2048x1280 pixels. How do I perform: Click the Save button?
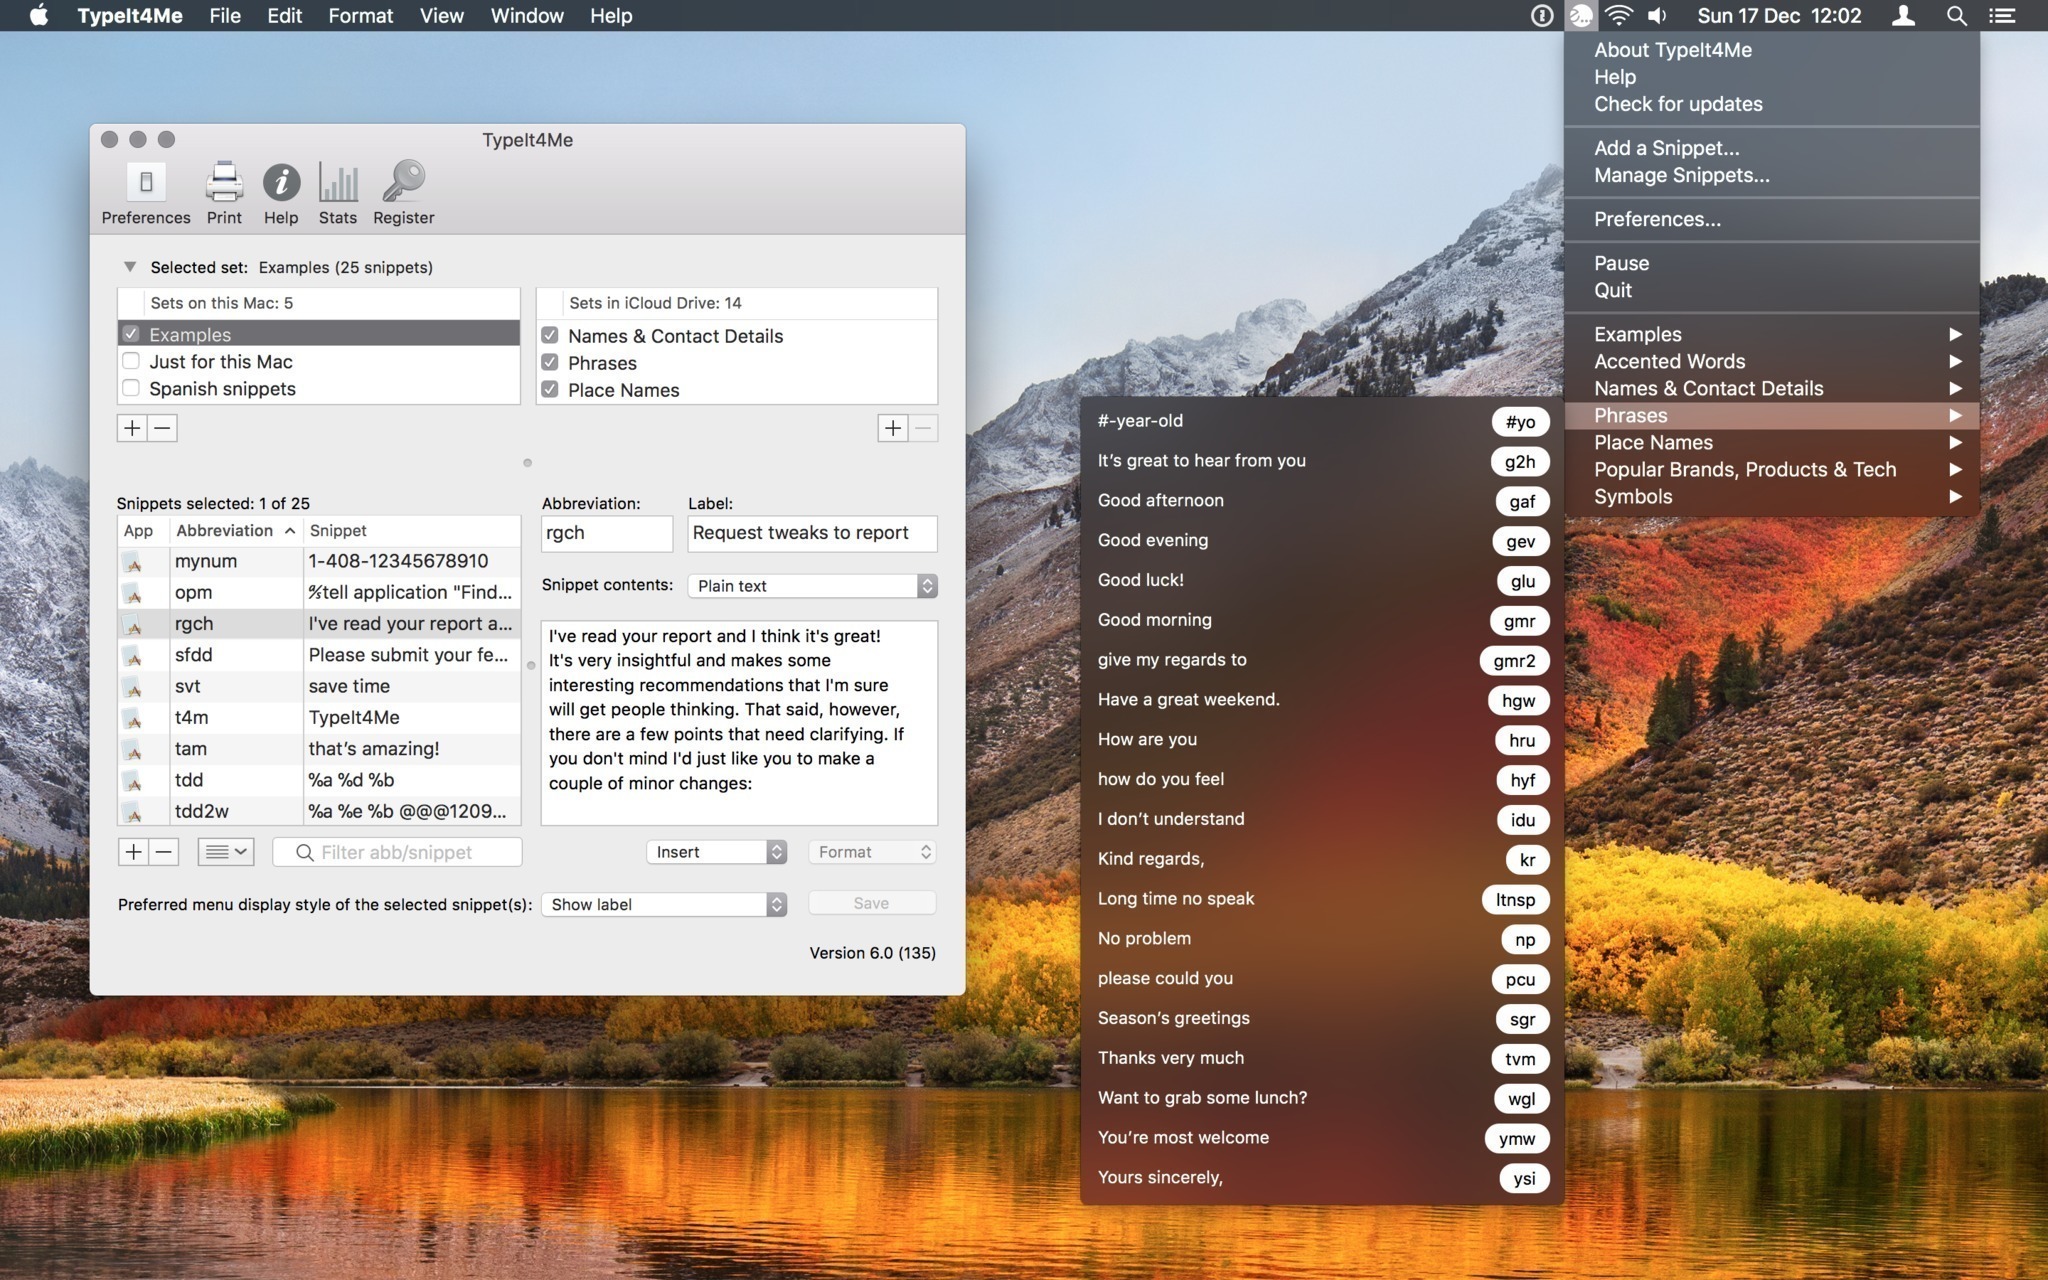pyautogui.click(x=871, y=903)
